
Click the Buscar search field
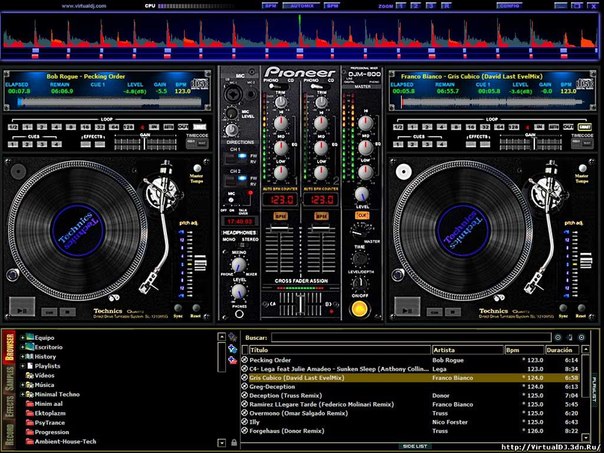(x=411, y=338)
